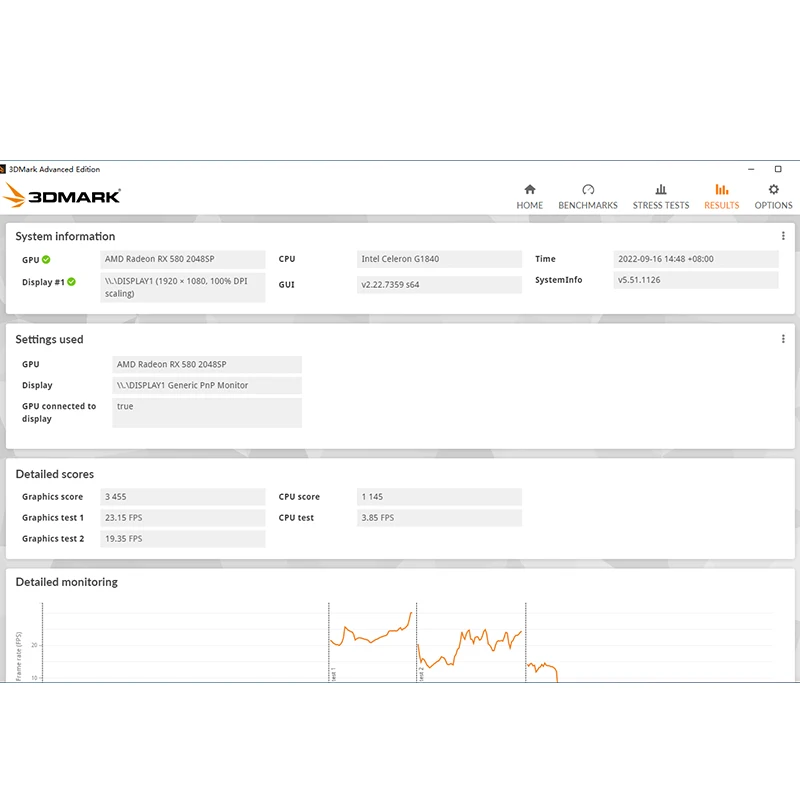Expand three-dot menu in Settings used panel
The height and width of the screenshot is (800, 800).
[x=783, y=339]
